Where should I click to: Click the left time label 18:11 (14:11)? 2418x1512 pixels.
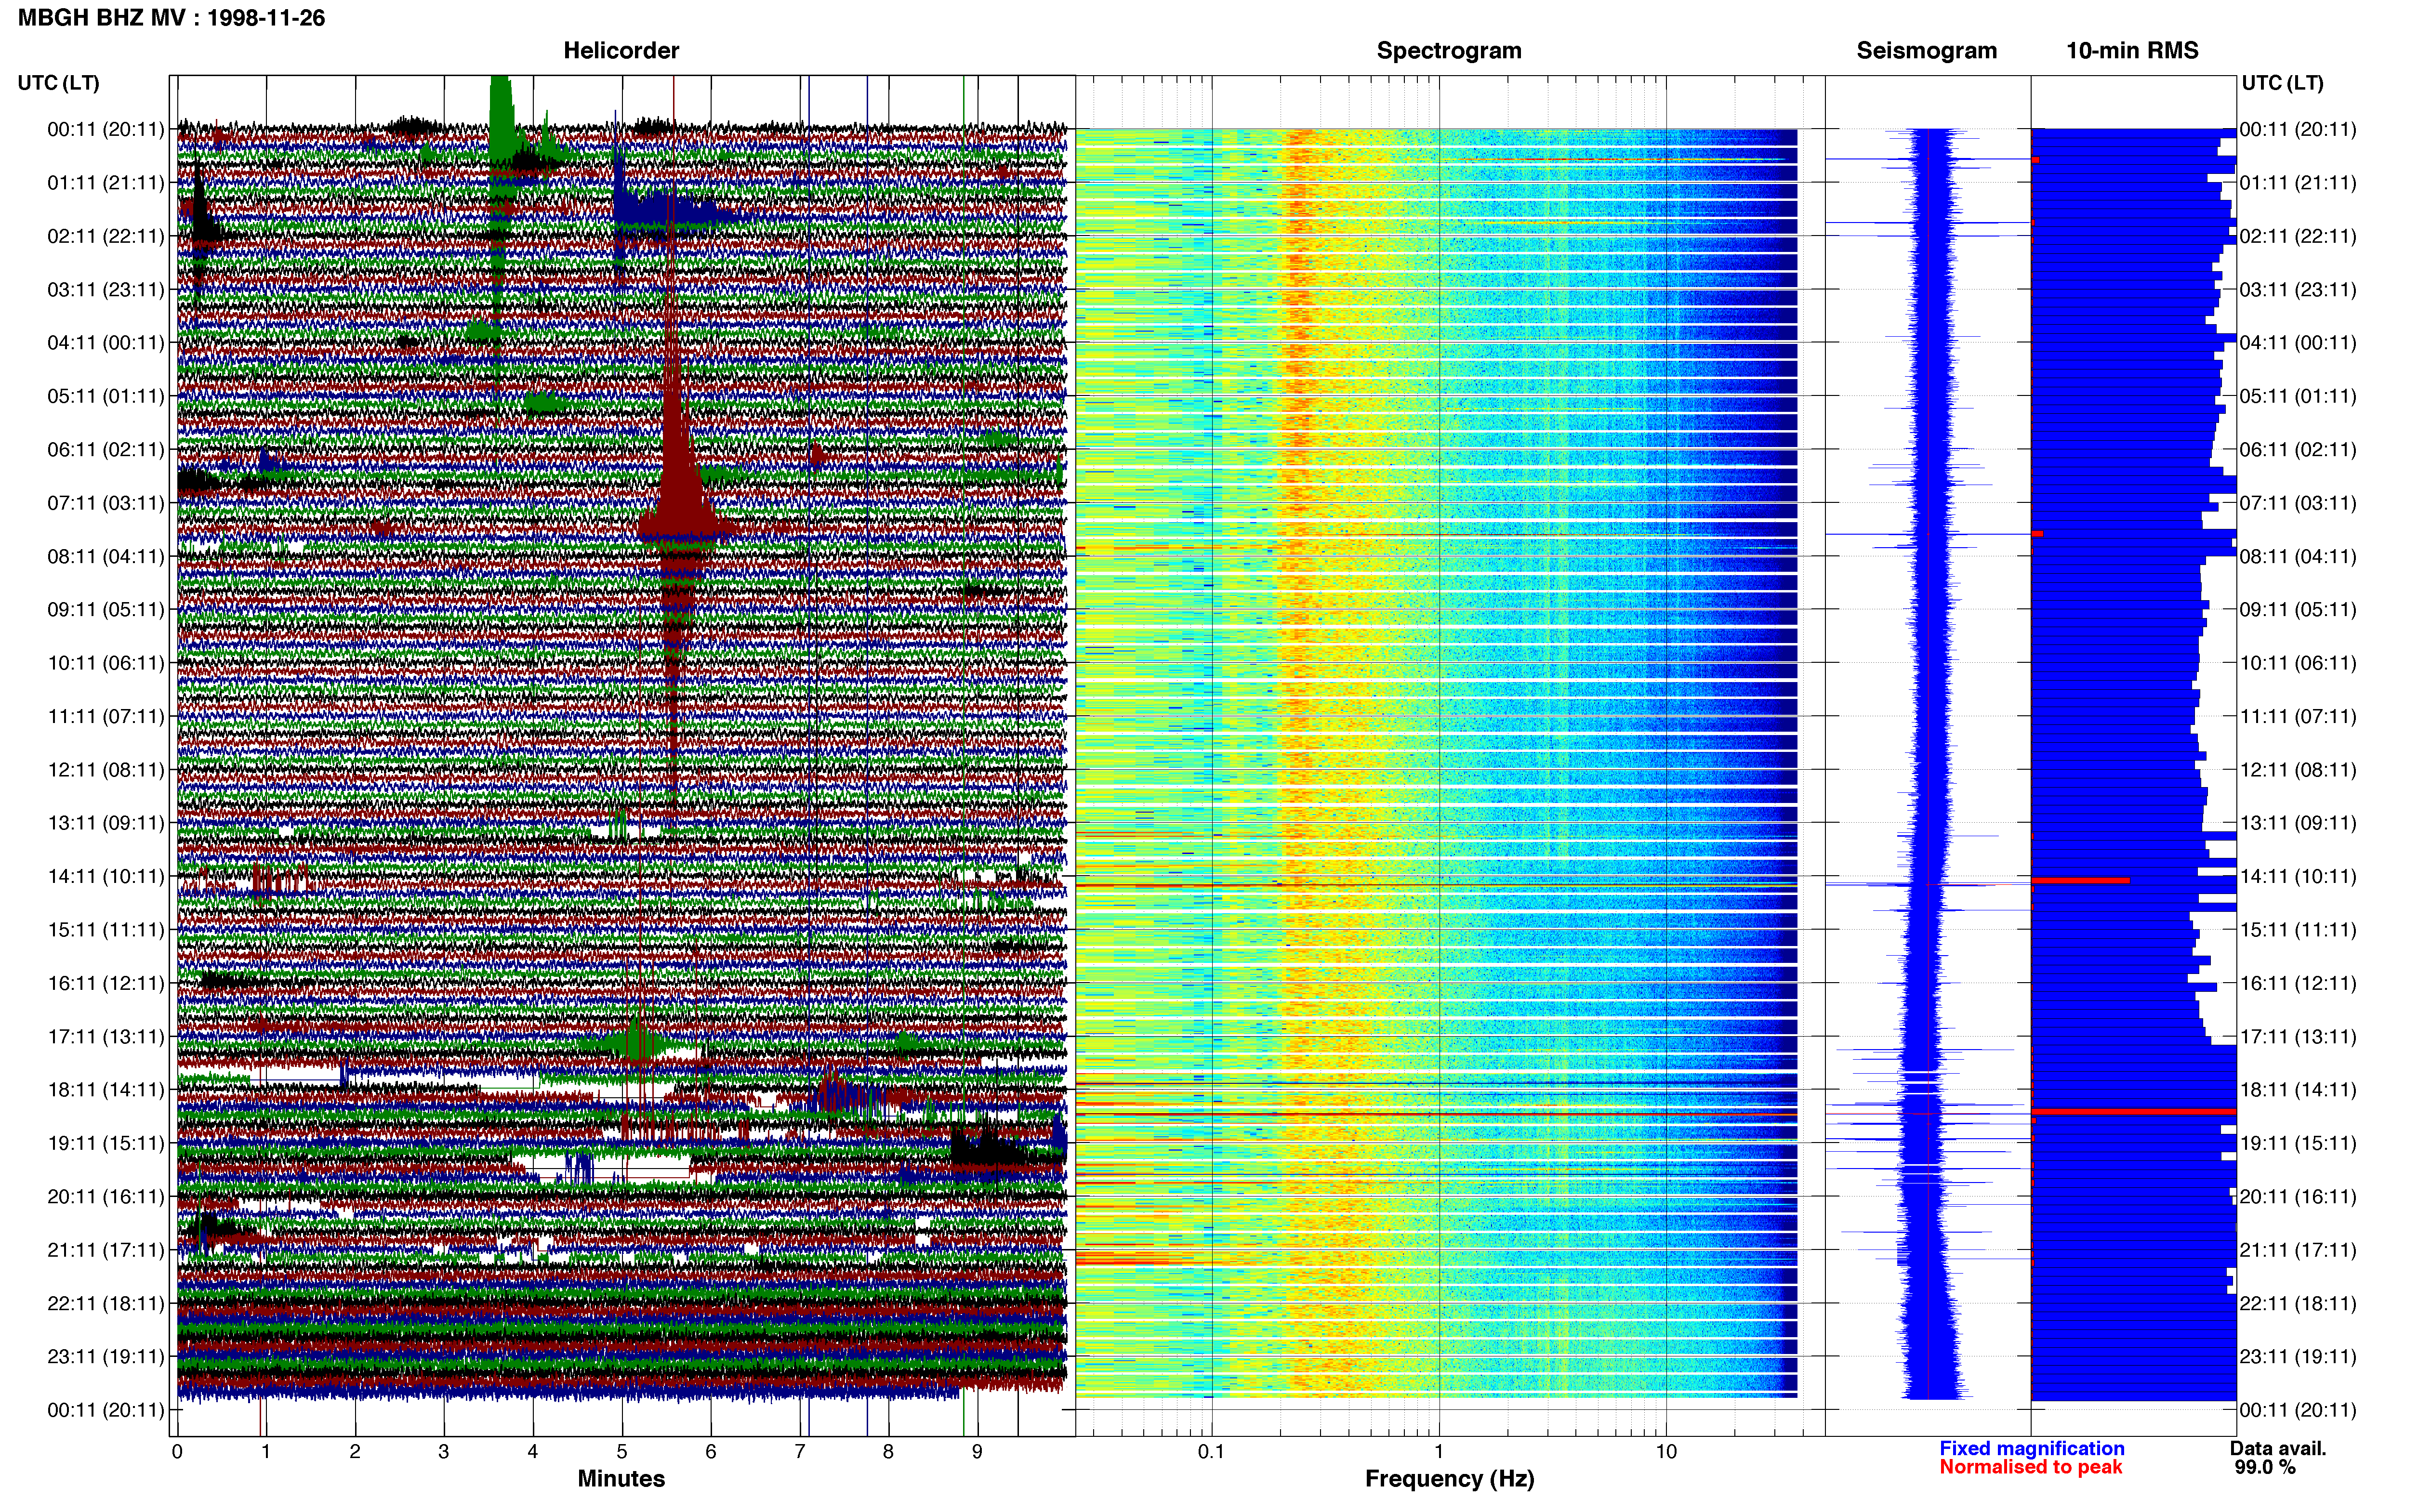[106, 1089]
